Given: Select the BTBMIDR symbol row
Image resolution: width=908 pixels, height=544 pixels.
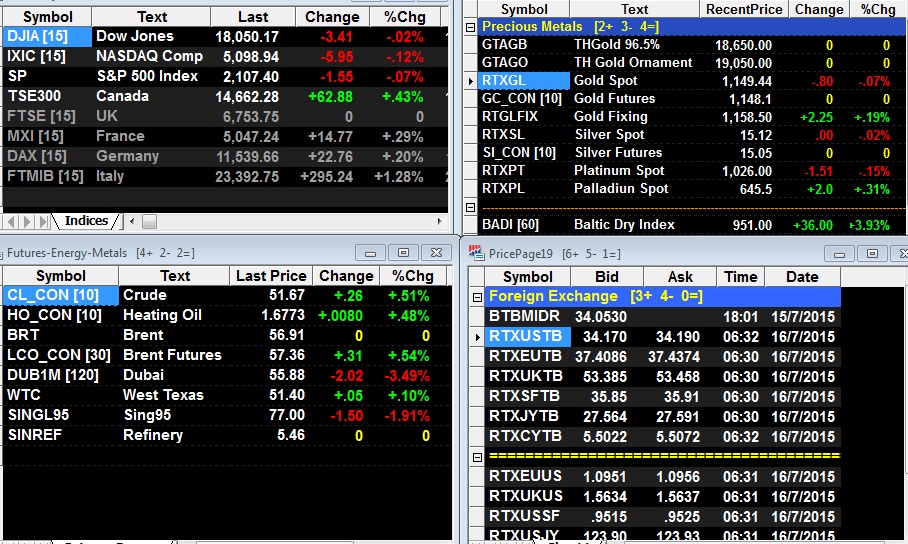Looking at the screenshot, I should click(x=662, y=316).
